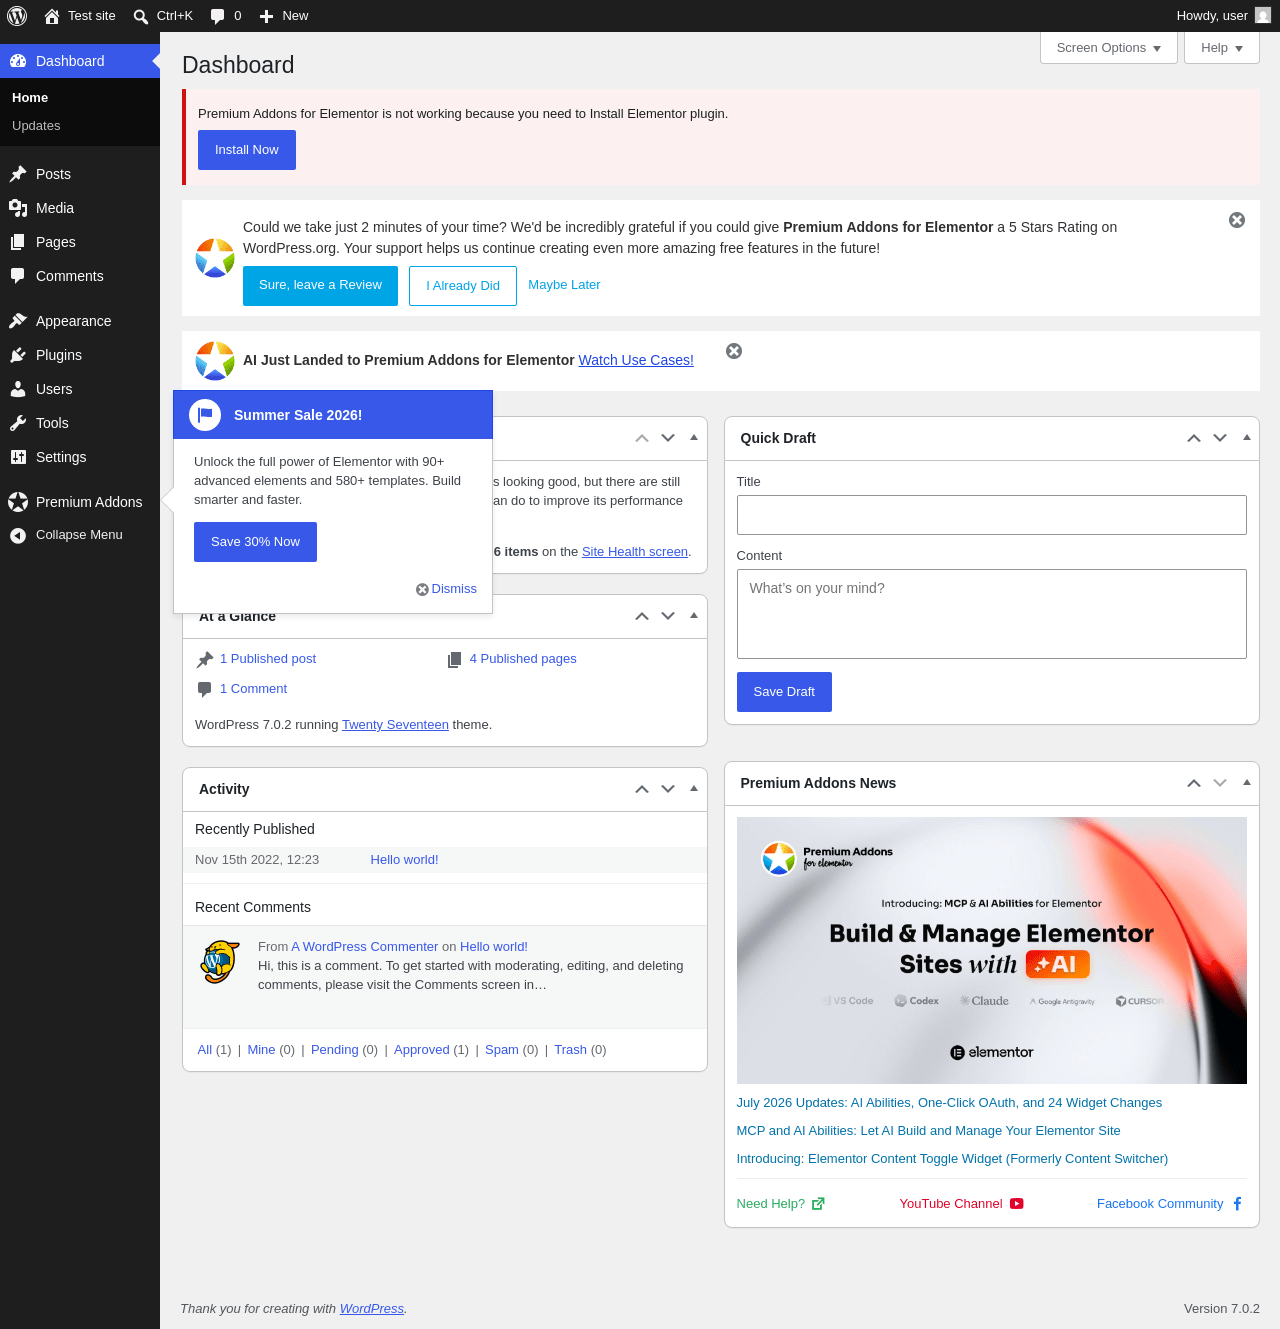The height and width of the screenshot is (1329, 1280).
Task: Click the Users person icon in sidebar
Action: point(18,389)
